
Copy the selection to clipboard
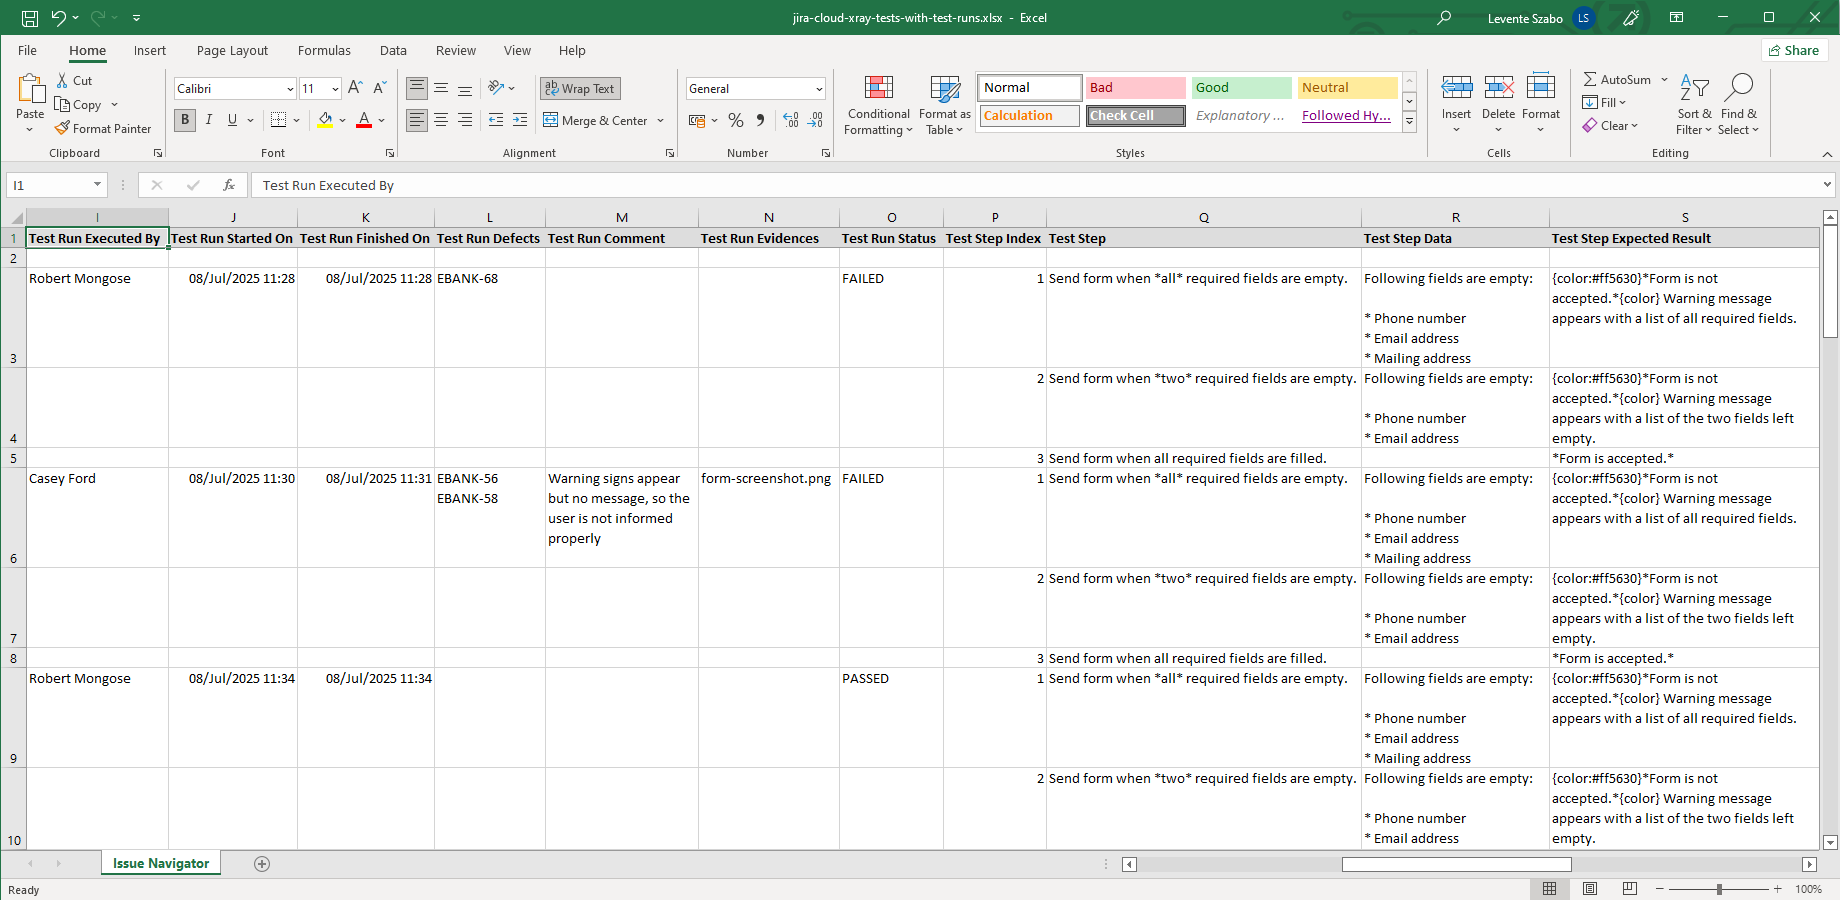(x=79, y=105)
